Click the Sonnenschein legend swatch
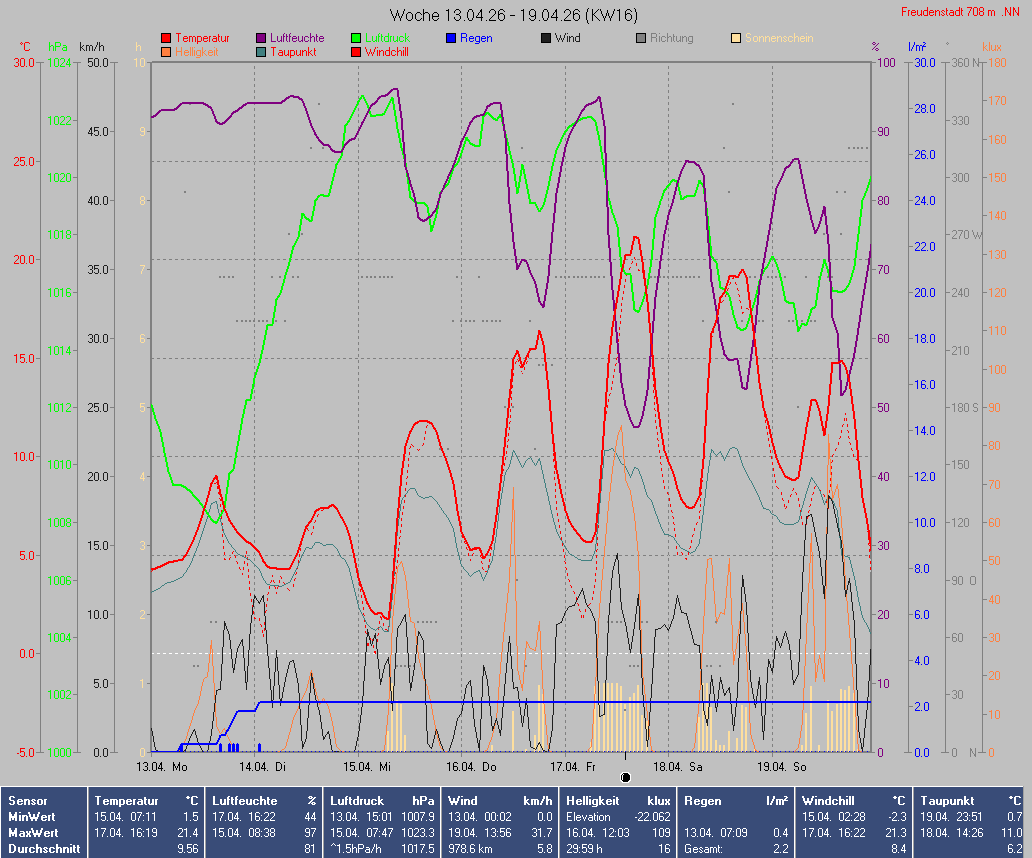The image size is (1032, 858). coord(736,39)
